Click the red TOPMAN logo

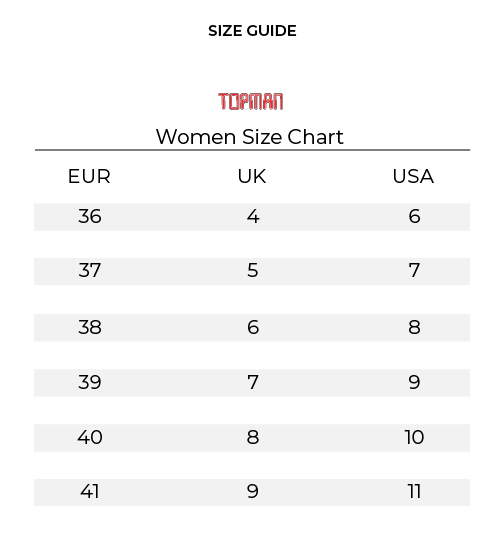tap(250, 101)
